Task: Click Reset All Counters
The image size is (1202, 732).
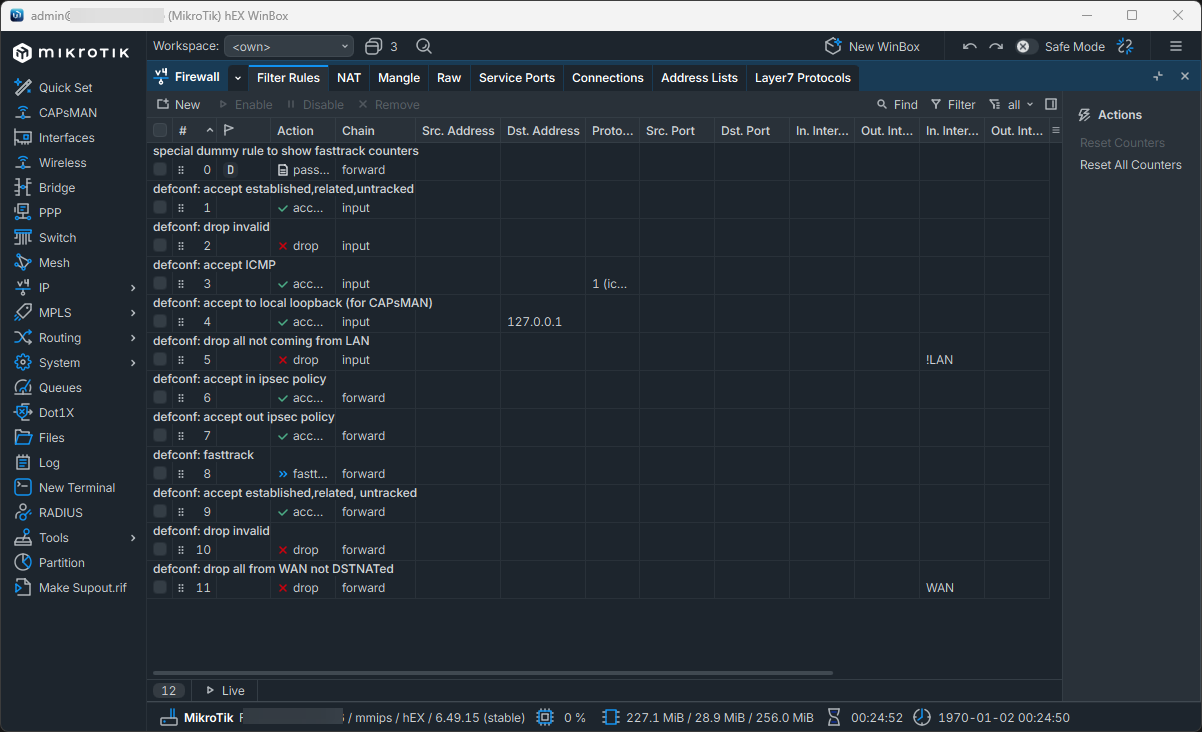Action: (1130, 165)
